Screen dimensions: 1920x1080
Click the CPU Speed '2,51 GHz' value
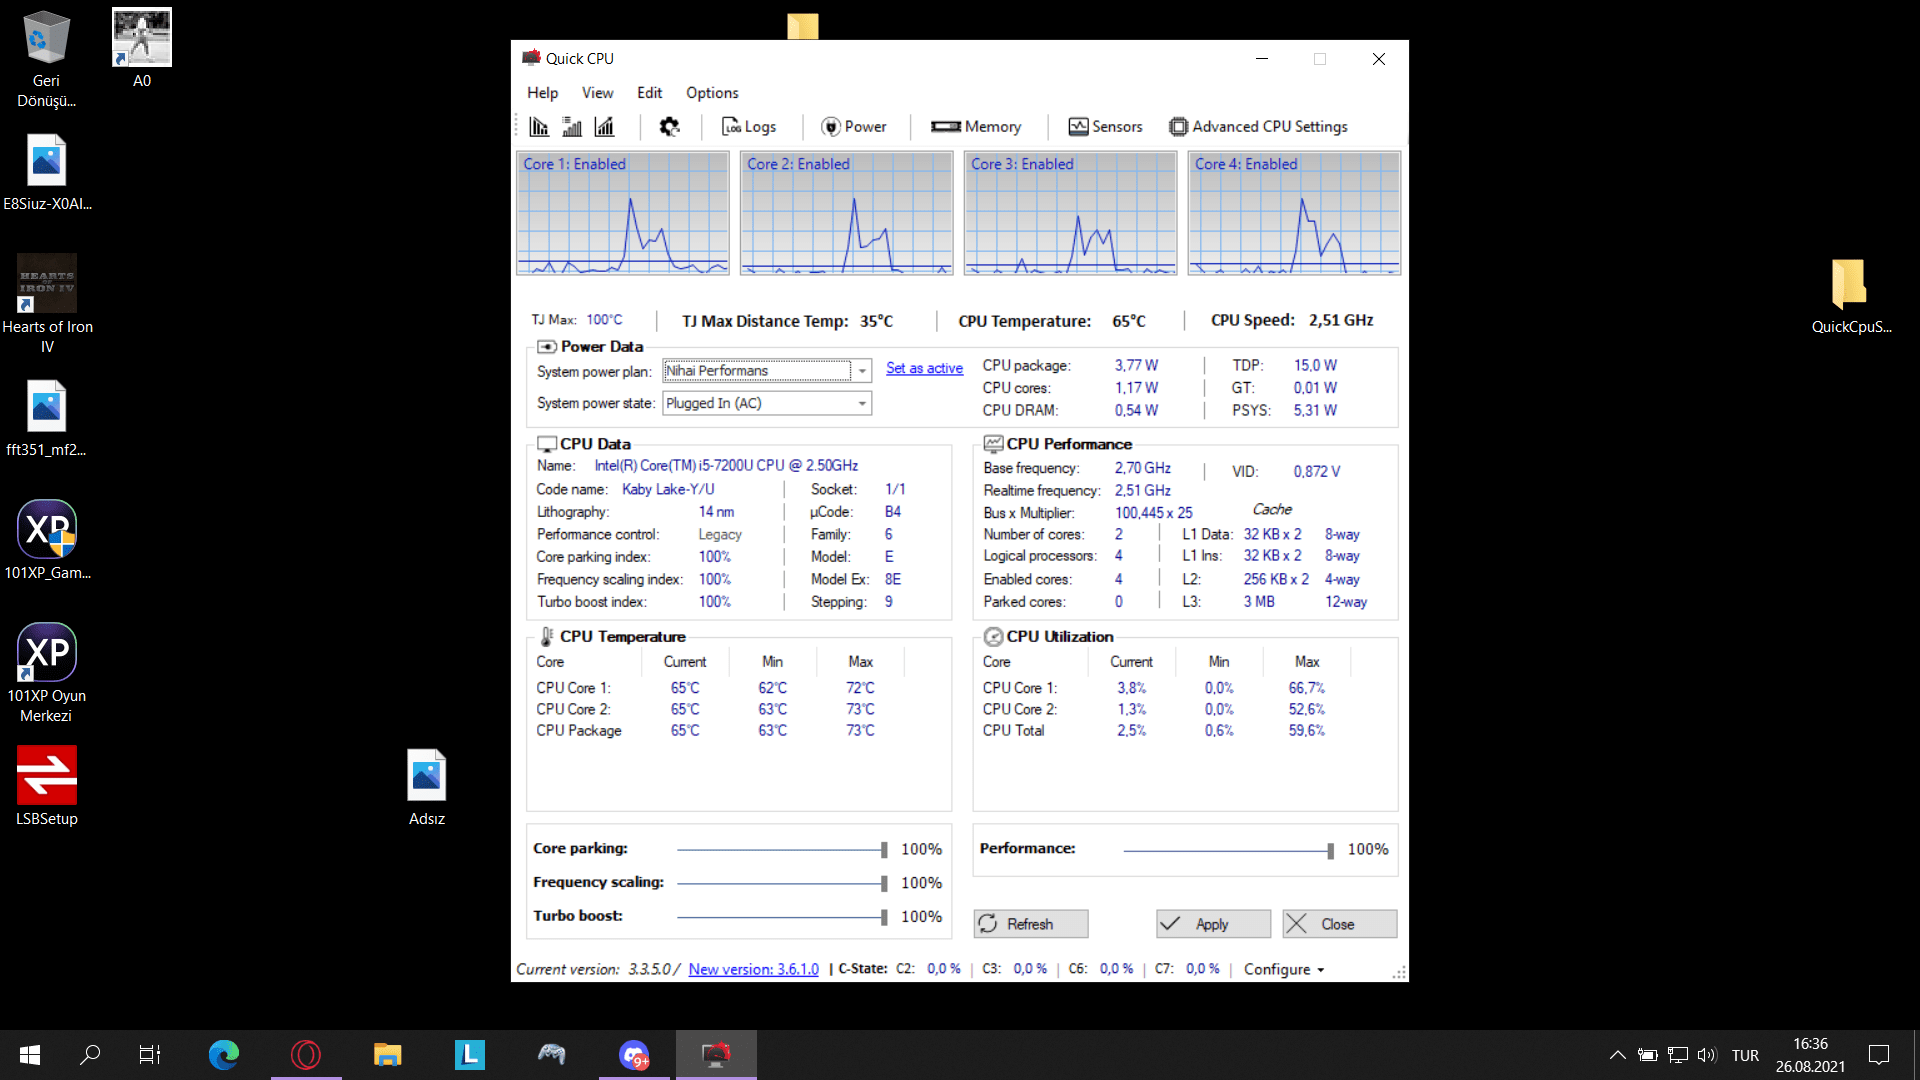(1341, 321)
